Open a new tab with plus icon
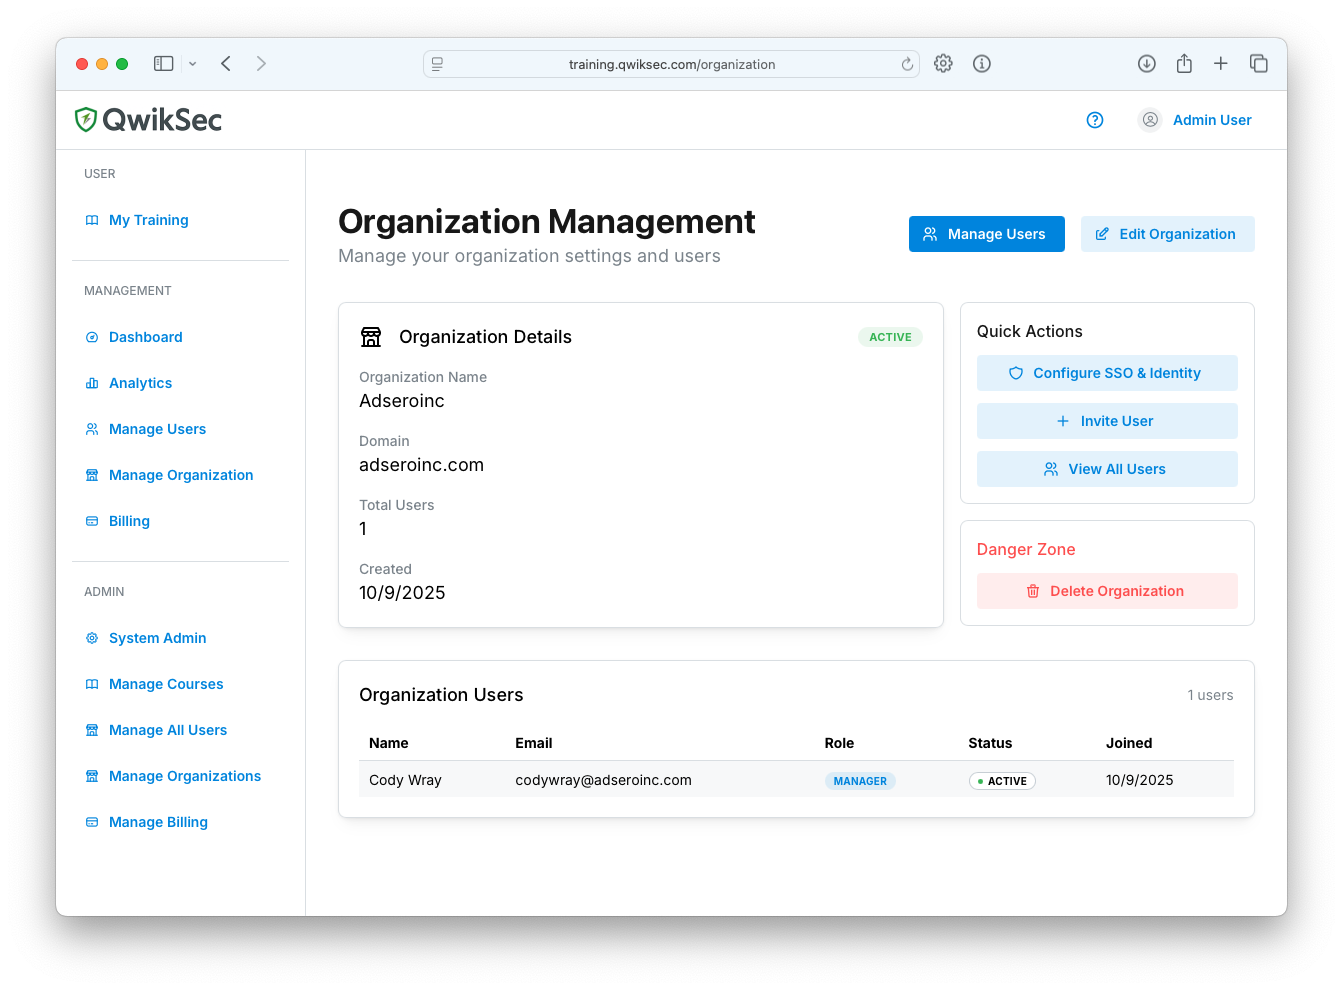The image size is (1343, 990). coord(1221,64)
